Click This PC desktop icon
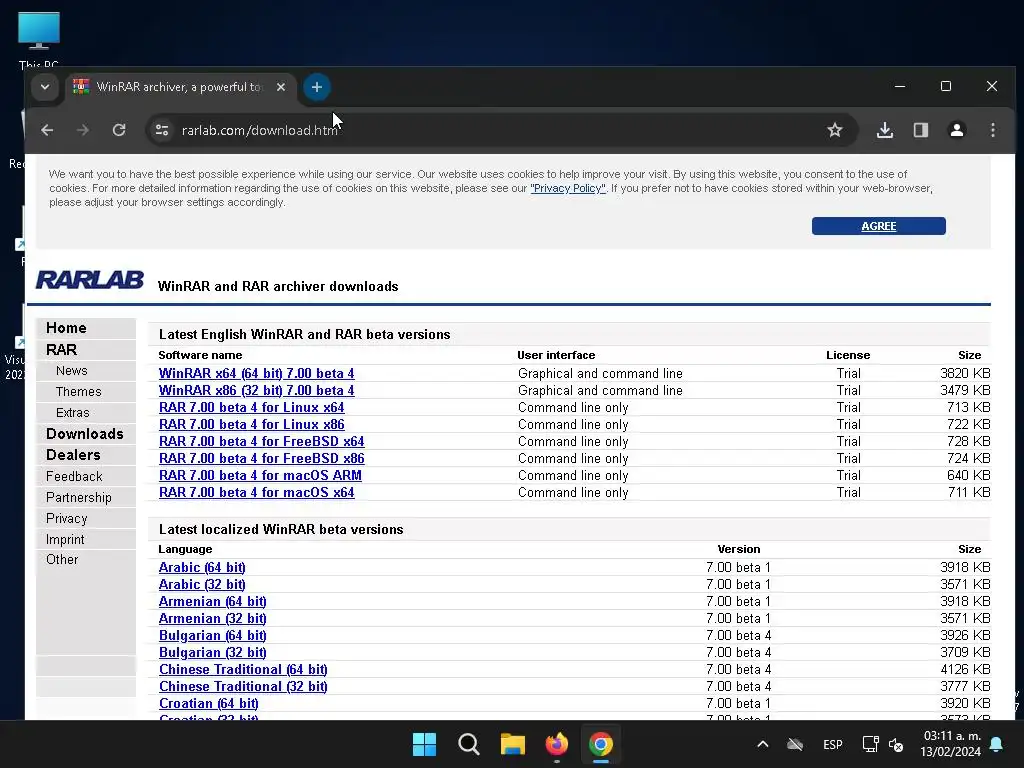1024x768 pixels. coord(39,39)
